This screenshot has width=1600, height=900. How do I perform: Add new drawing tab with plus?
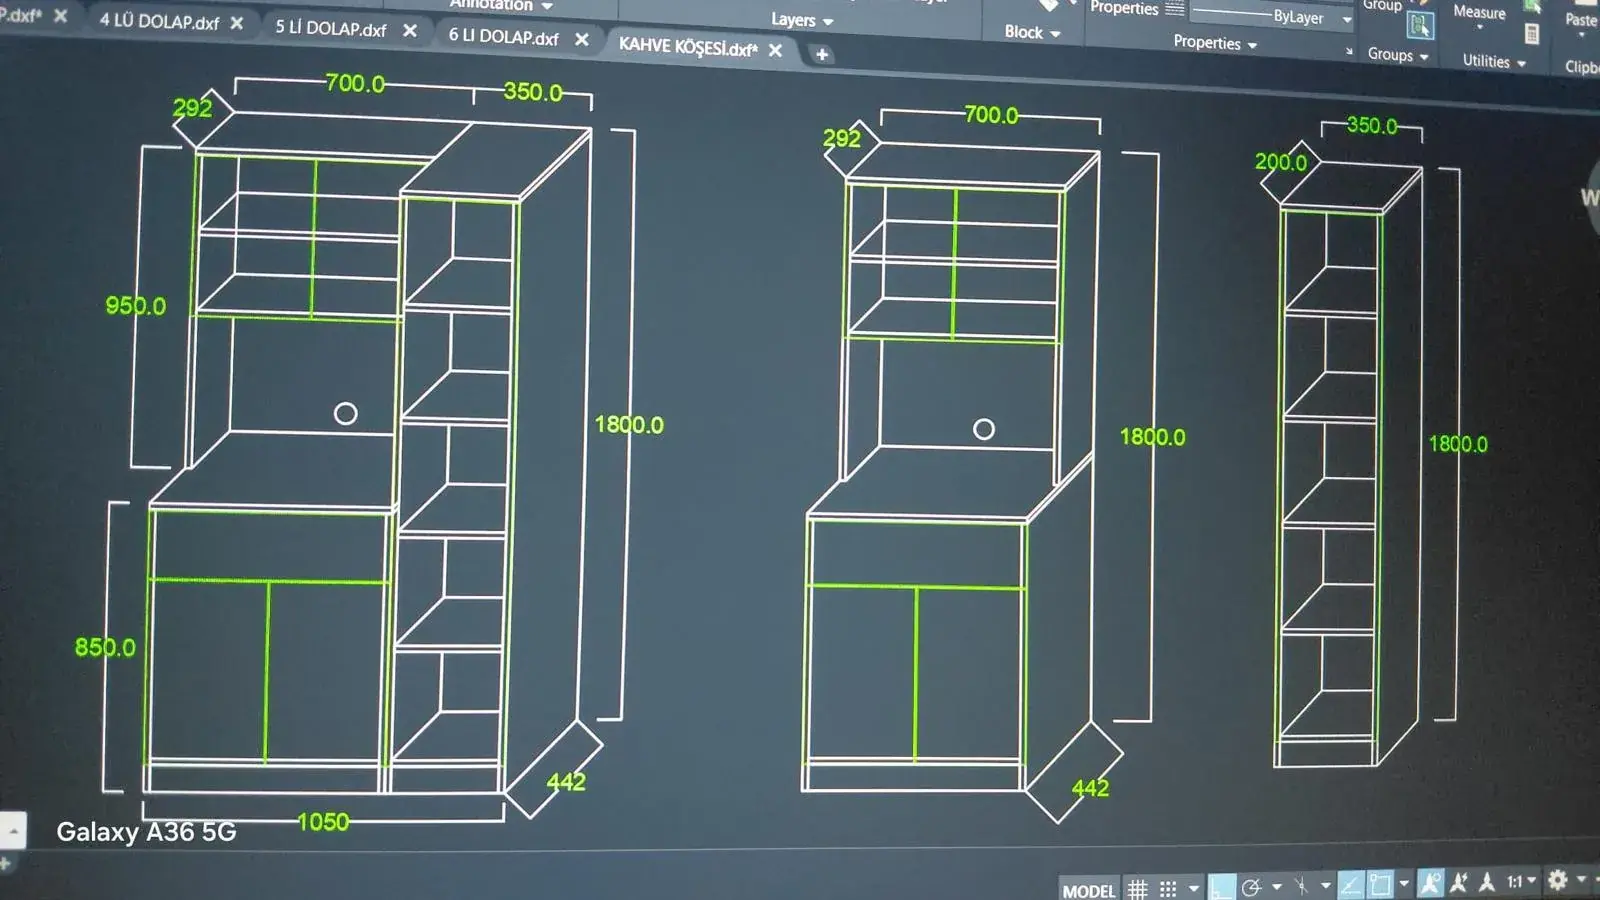click(x=822, y=54)
